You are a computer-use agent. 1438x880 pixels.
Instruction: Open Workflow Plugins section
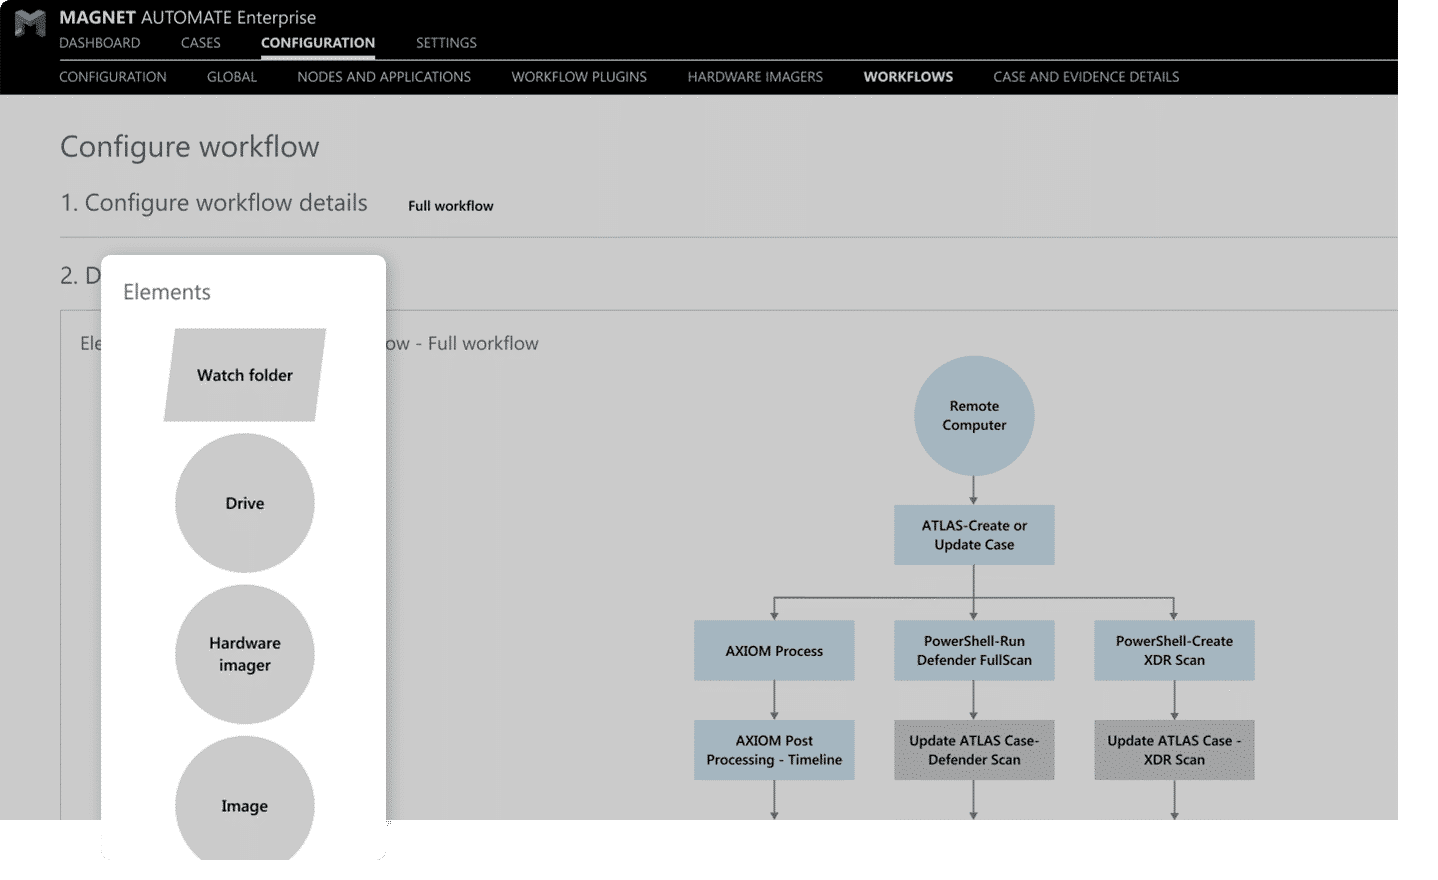(579, 77)
